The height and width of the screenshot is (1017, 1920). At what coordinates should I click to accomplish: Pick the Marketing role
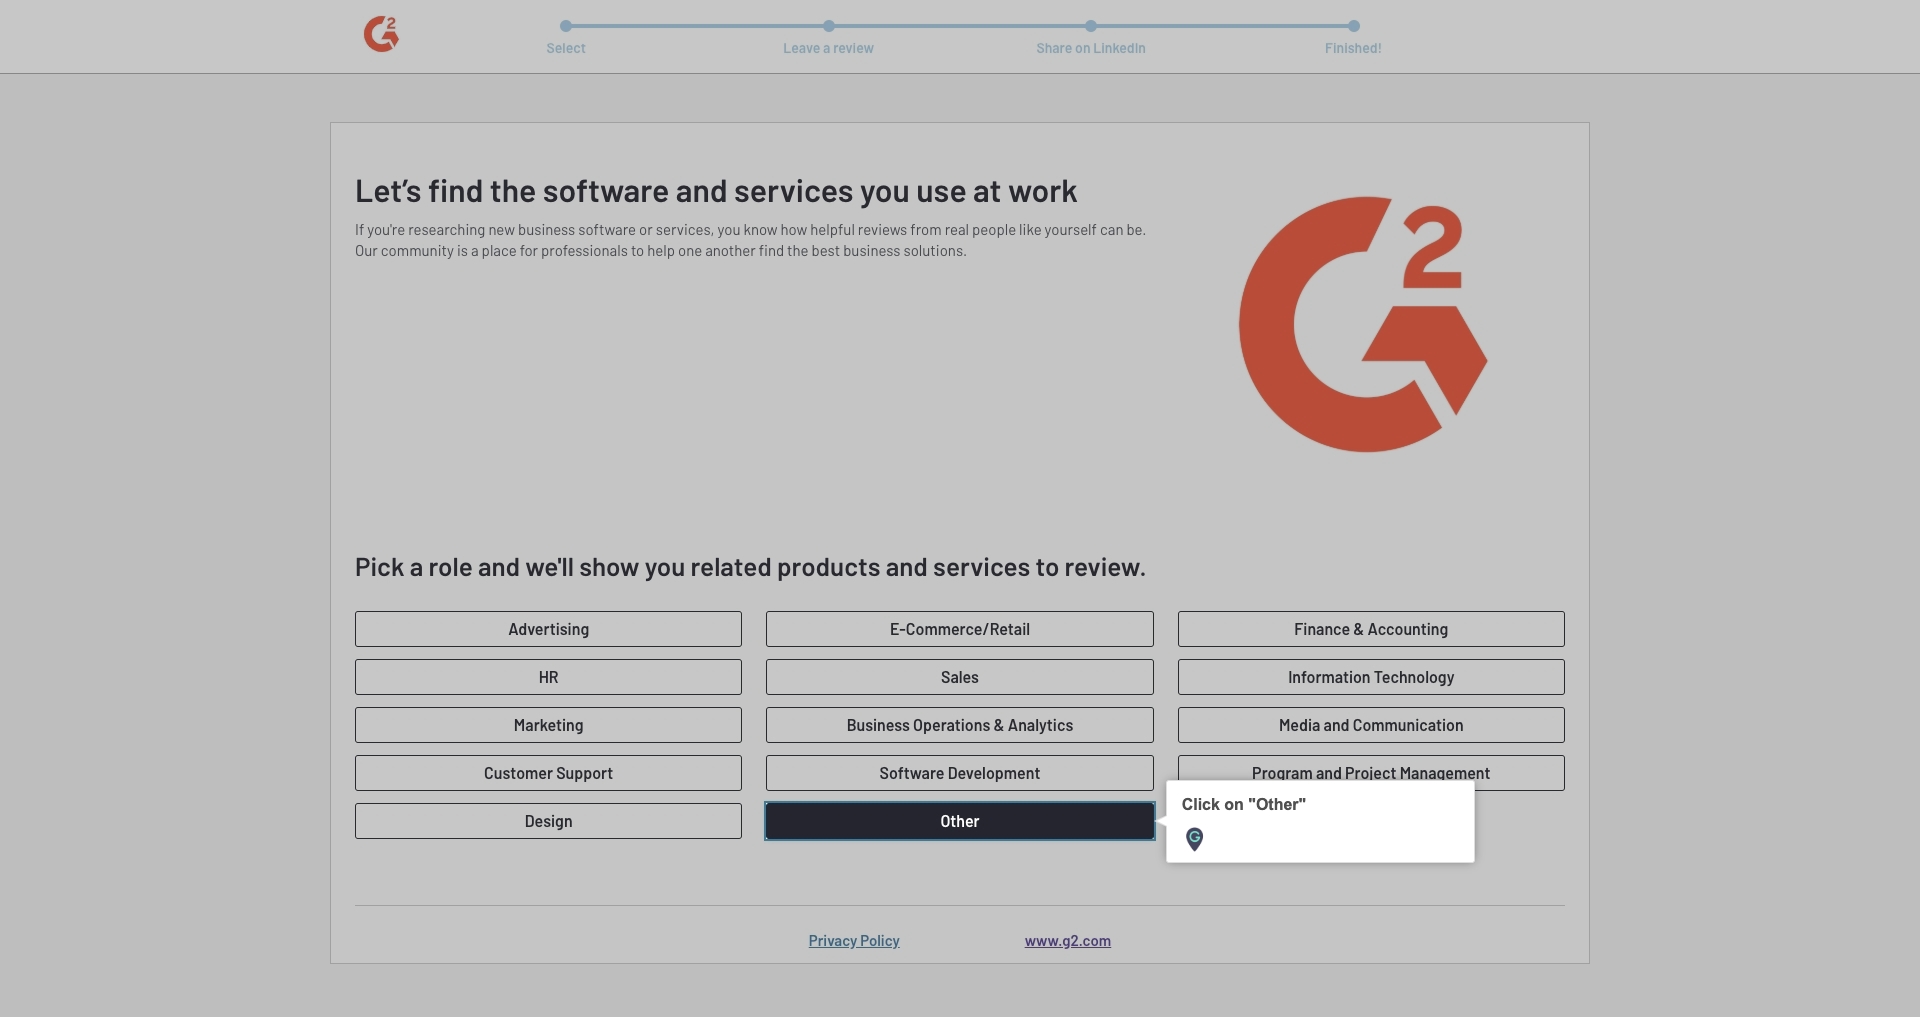(548, 725)
